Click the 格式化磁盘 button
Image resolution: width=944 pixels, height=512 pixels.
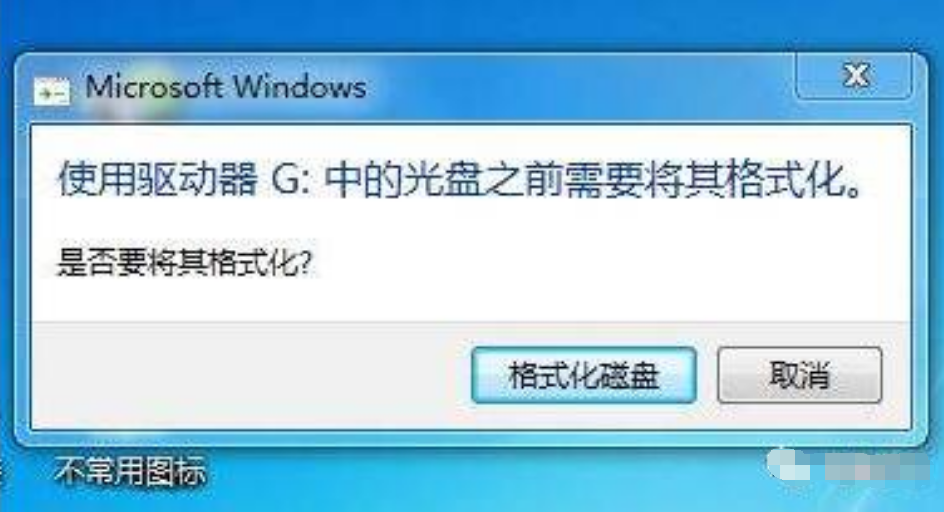point(583,375)
